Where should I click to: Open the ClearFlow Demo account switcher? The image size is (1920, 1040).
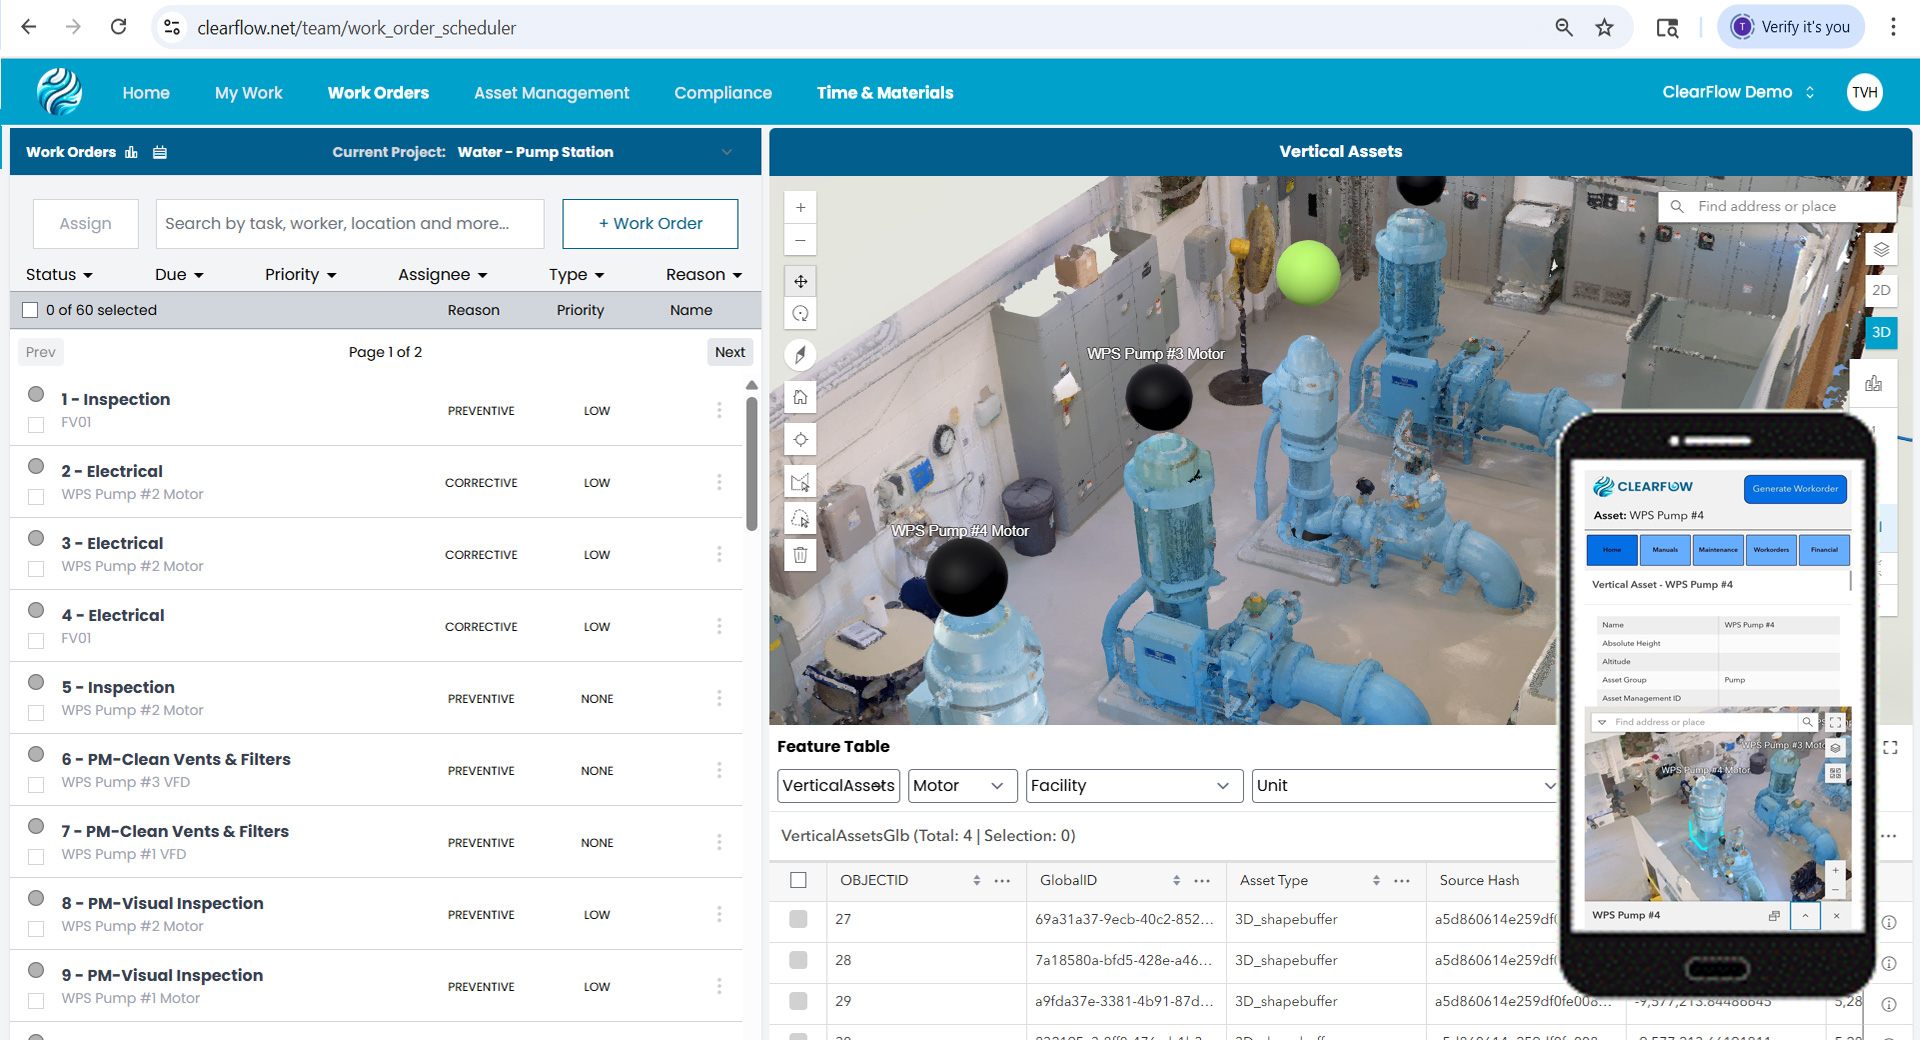coord(1738,92)
